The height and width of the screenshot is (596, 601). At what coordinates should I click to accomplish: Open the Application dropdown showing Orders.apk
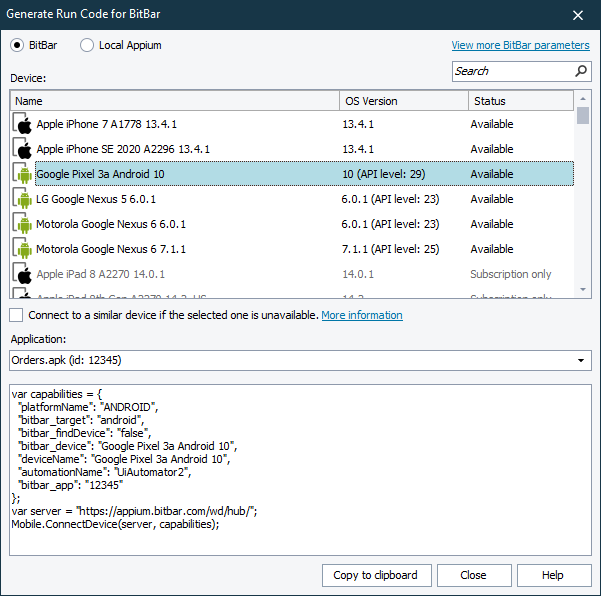click(582, 360)
